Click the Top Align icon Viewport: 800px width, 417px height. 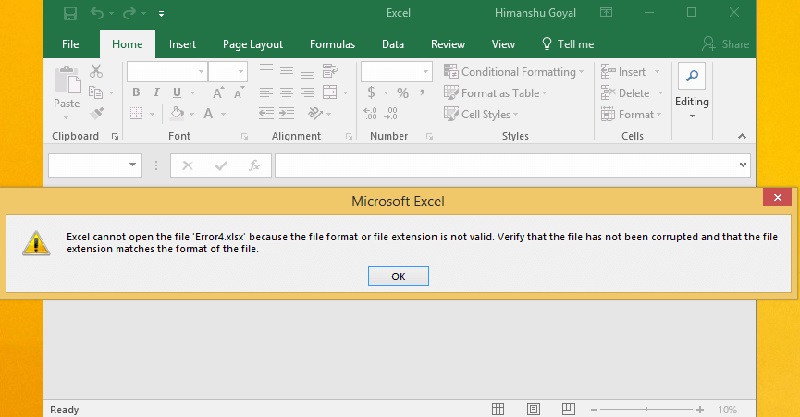[x=266, y=71]
